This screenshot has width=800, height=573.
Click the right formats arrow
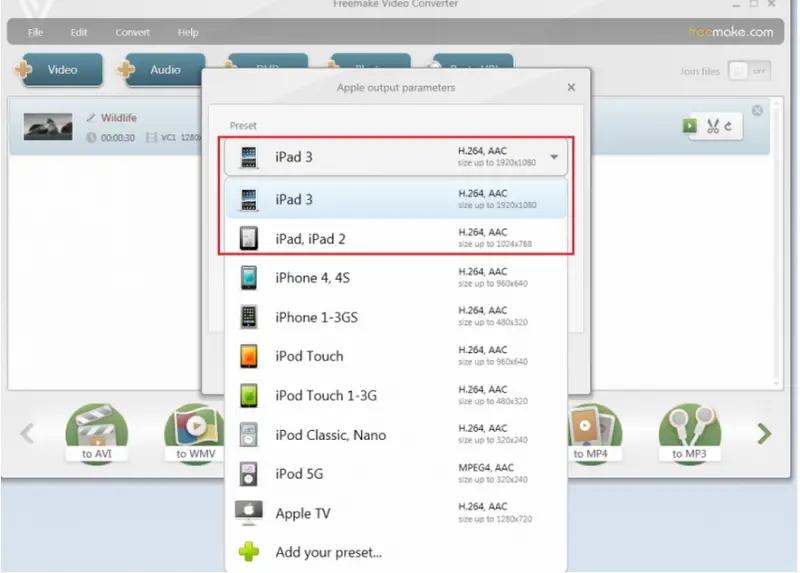click(x=764, y=434)
